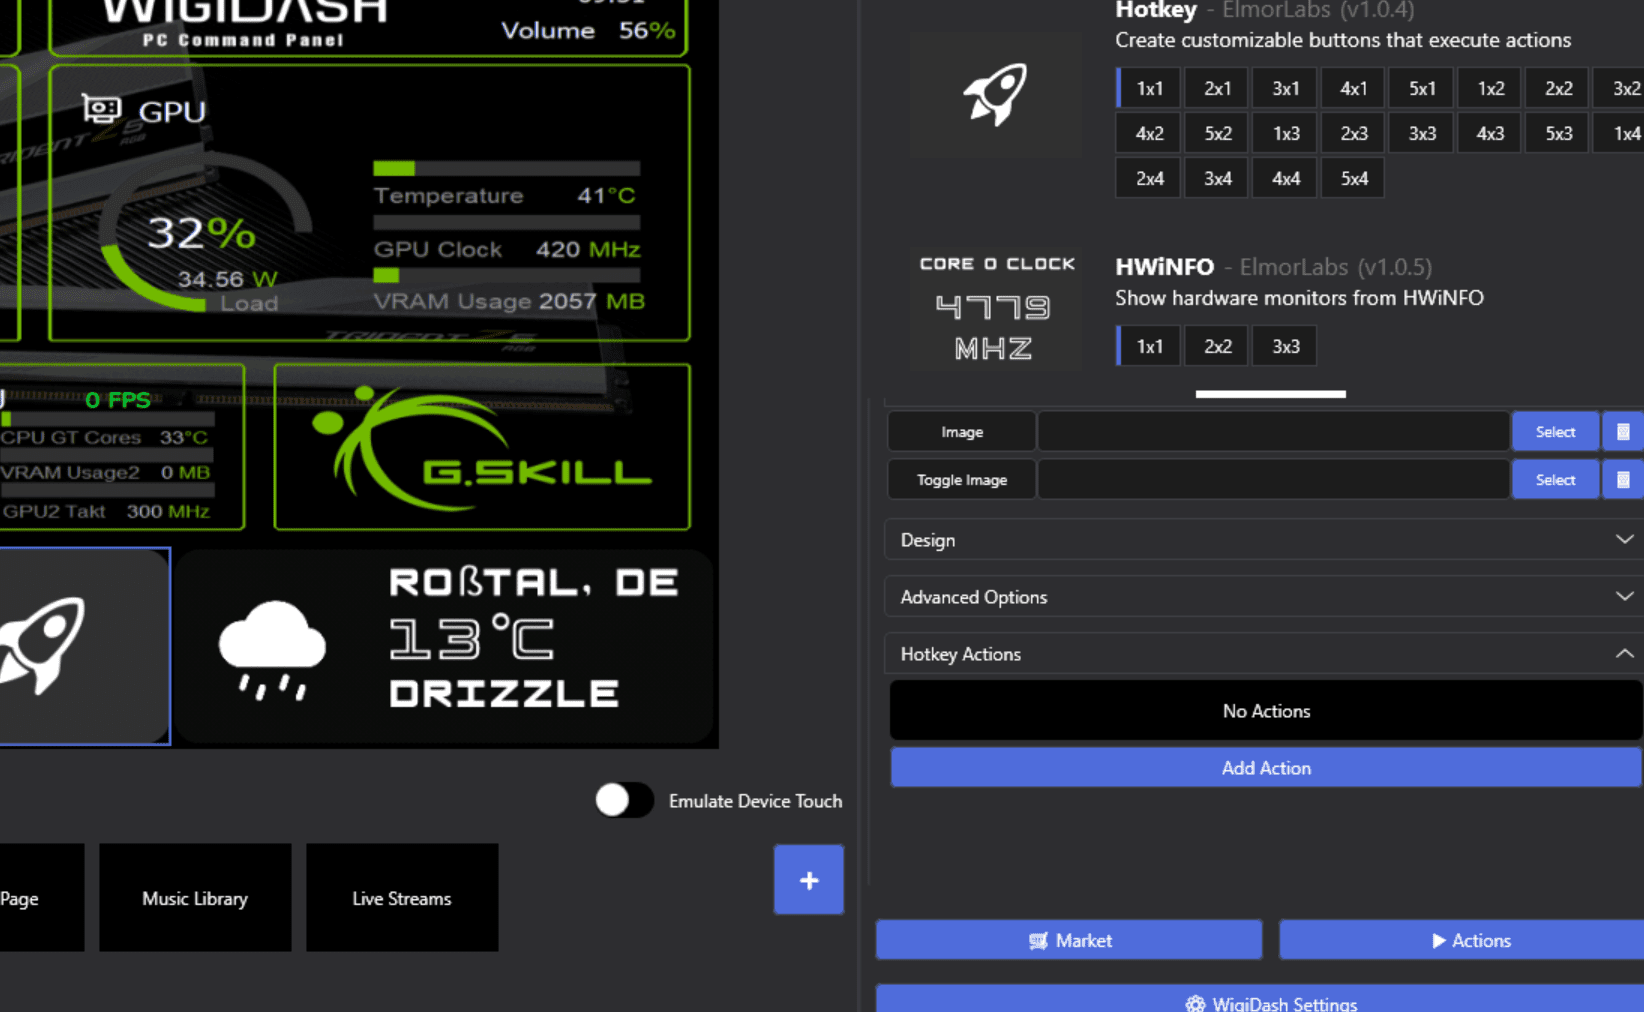Choose Hotkey widget size 3x1
Image resolution: width=1644 pixels, height=1012 pixels.
click(1285, 88)
